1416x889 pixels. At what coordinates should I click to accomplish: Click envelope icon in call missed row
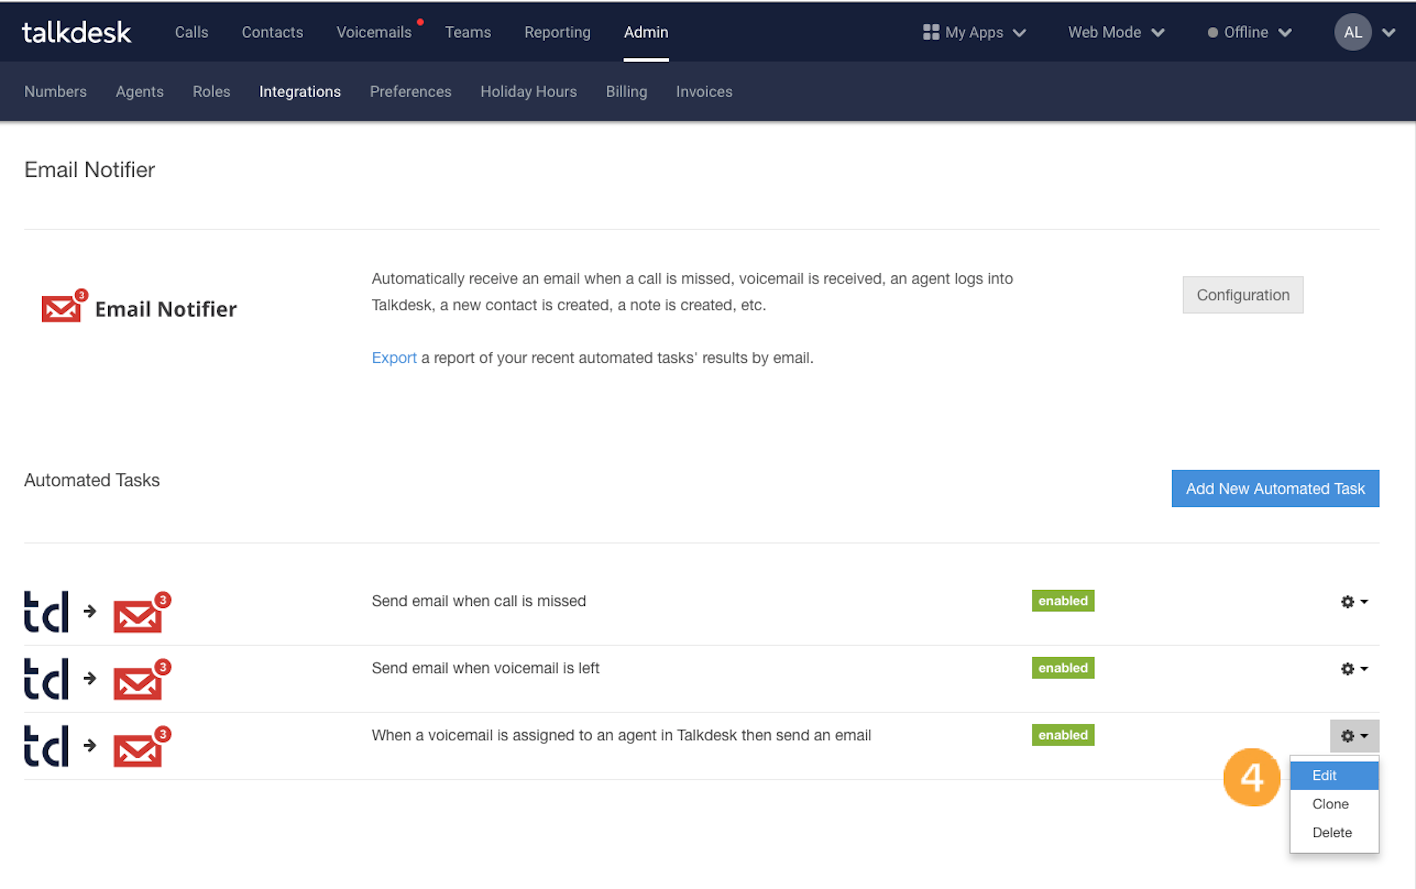(x=141, y=612)
